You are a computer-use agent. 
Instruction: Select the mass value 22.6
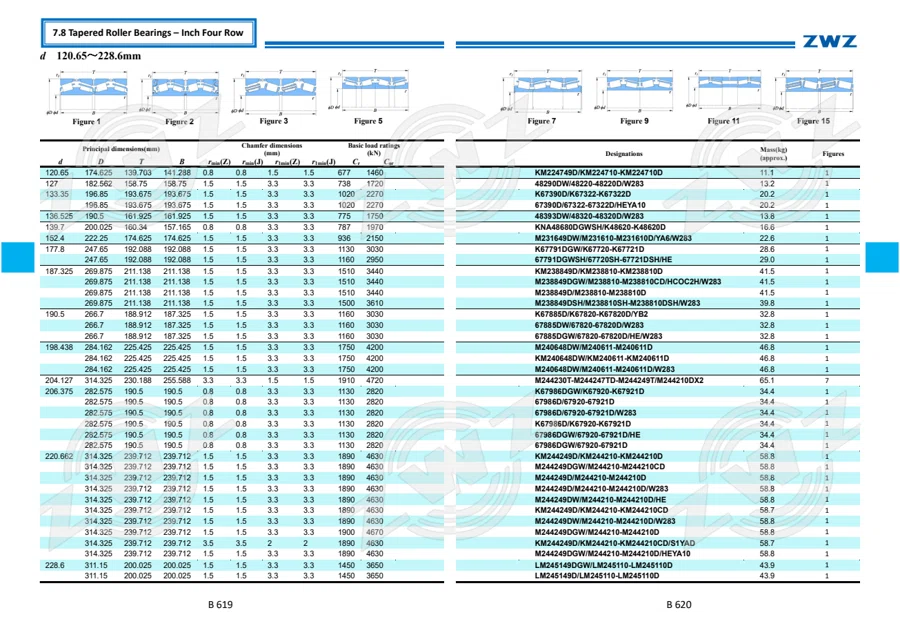[x=767, y=238]
